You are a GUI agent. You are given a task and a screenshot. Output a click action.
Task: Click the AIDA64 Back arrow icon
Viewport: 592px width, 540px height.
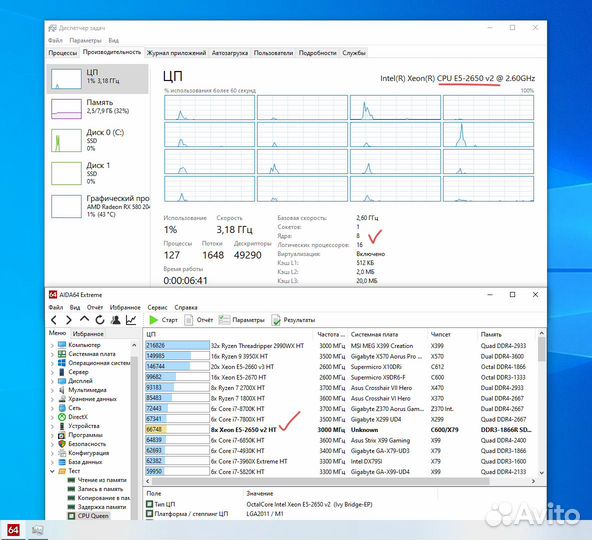54,320
